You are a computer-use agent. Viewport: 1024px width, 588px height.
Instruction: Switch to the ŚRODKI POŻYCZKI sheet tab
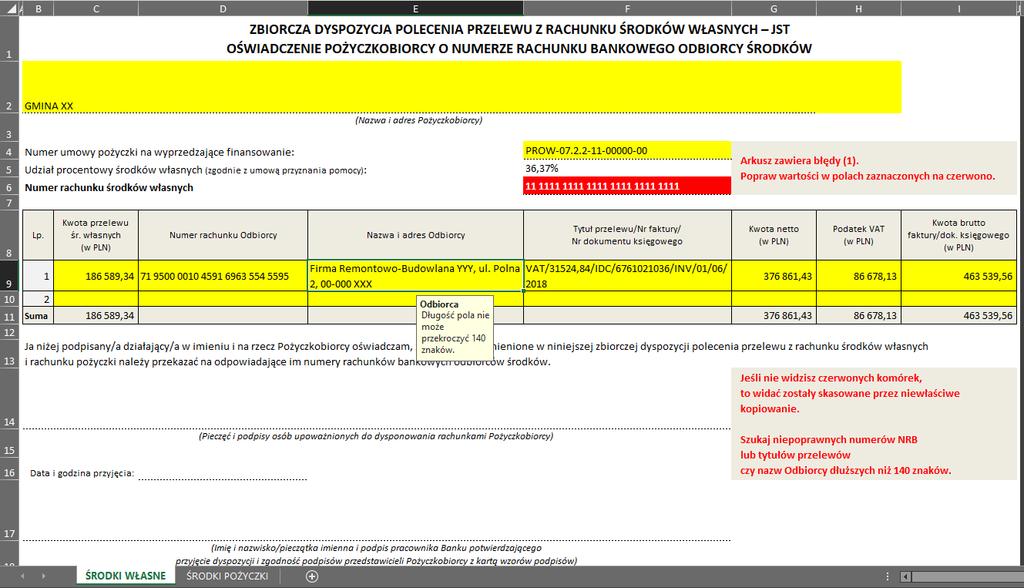click(227, 576)
